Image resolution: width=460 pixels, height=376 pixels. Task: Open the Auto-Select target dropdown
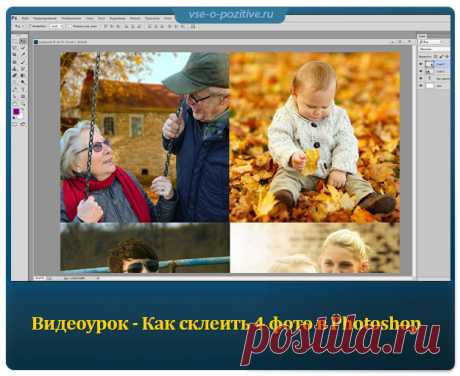click(x=56, y=26)
